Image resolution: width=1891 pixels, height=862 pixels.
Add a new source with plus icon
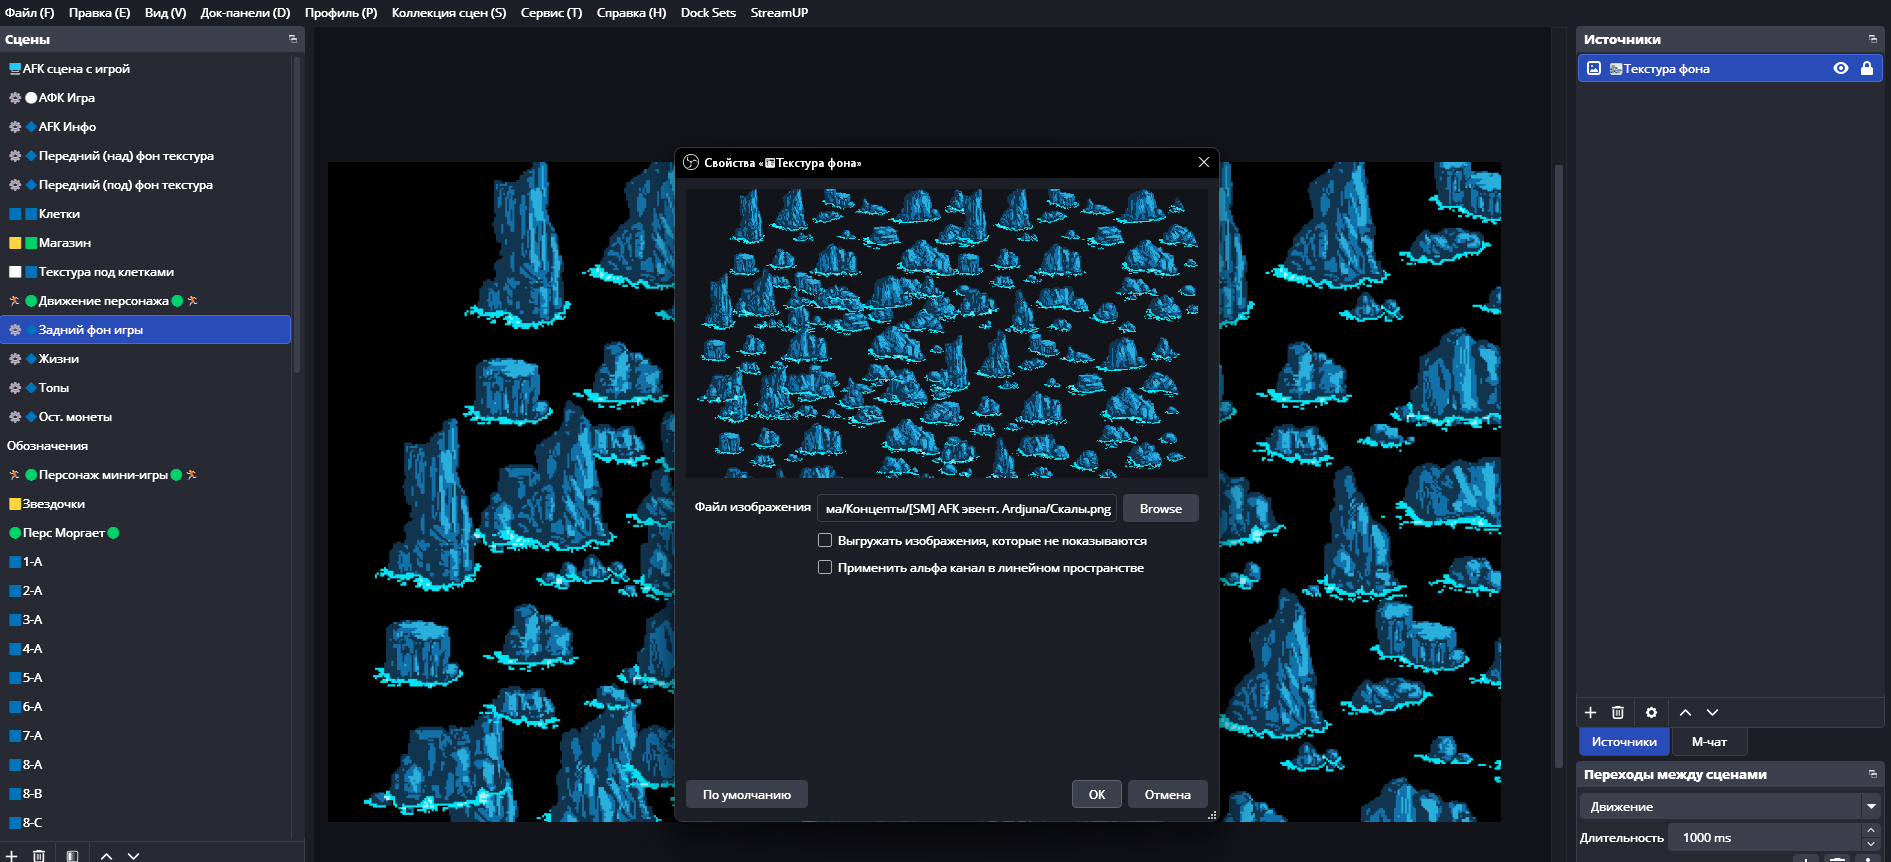1590,712
